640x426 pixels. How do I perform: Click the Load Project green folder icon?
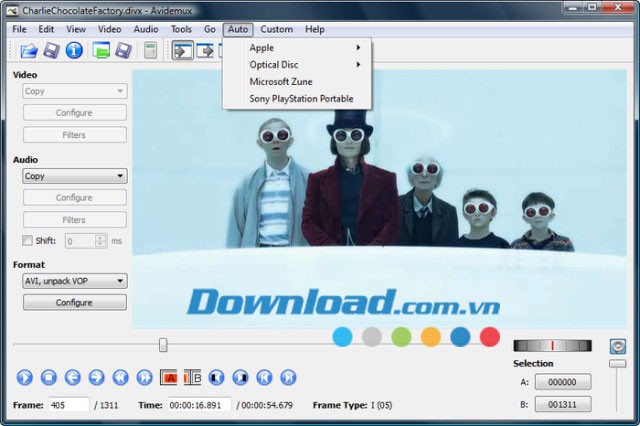[101, 51]
